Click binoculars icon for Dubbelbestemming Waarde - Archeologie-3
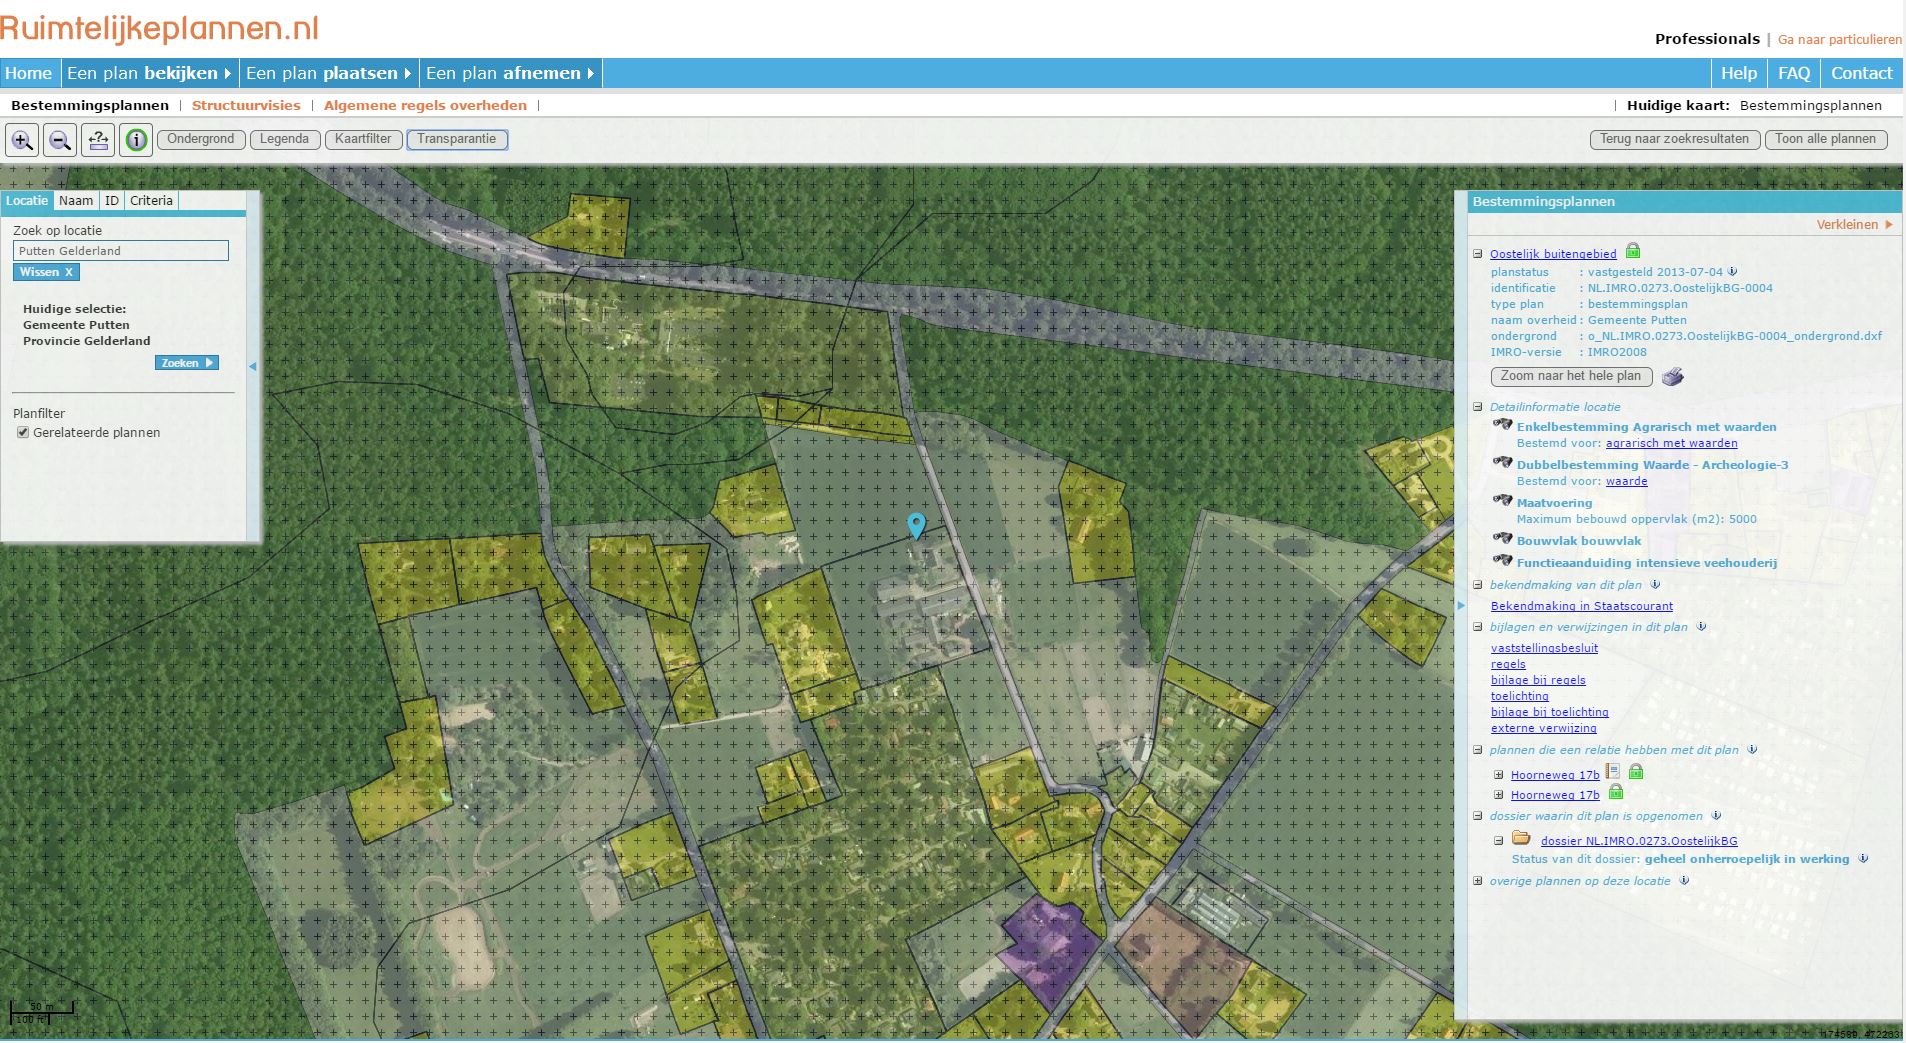Image resolution: width=1906 pixels, height=1043 pixels. [1502, 463]
